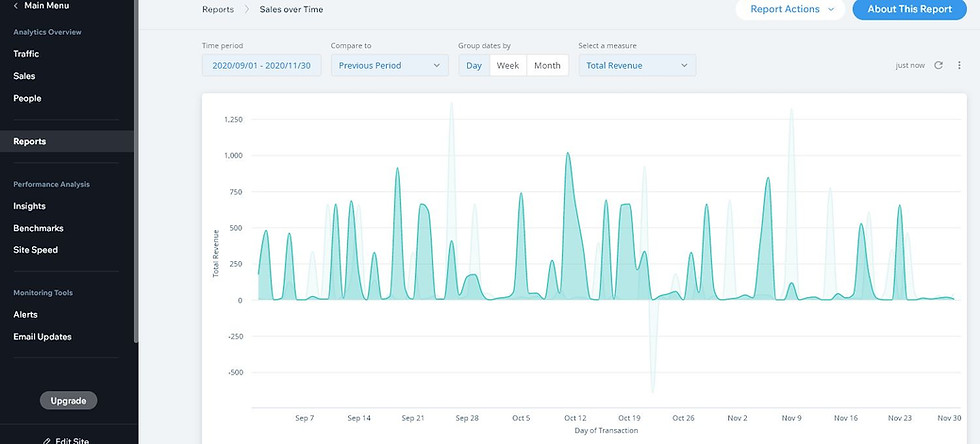Open Traffic in the sidebar
Viewport: 980px width, 444px height.
pyautogui.click(x=26, y=54)
